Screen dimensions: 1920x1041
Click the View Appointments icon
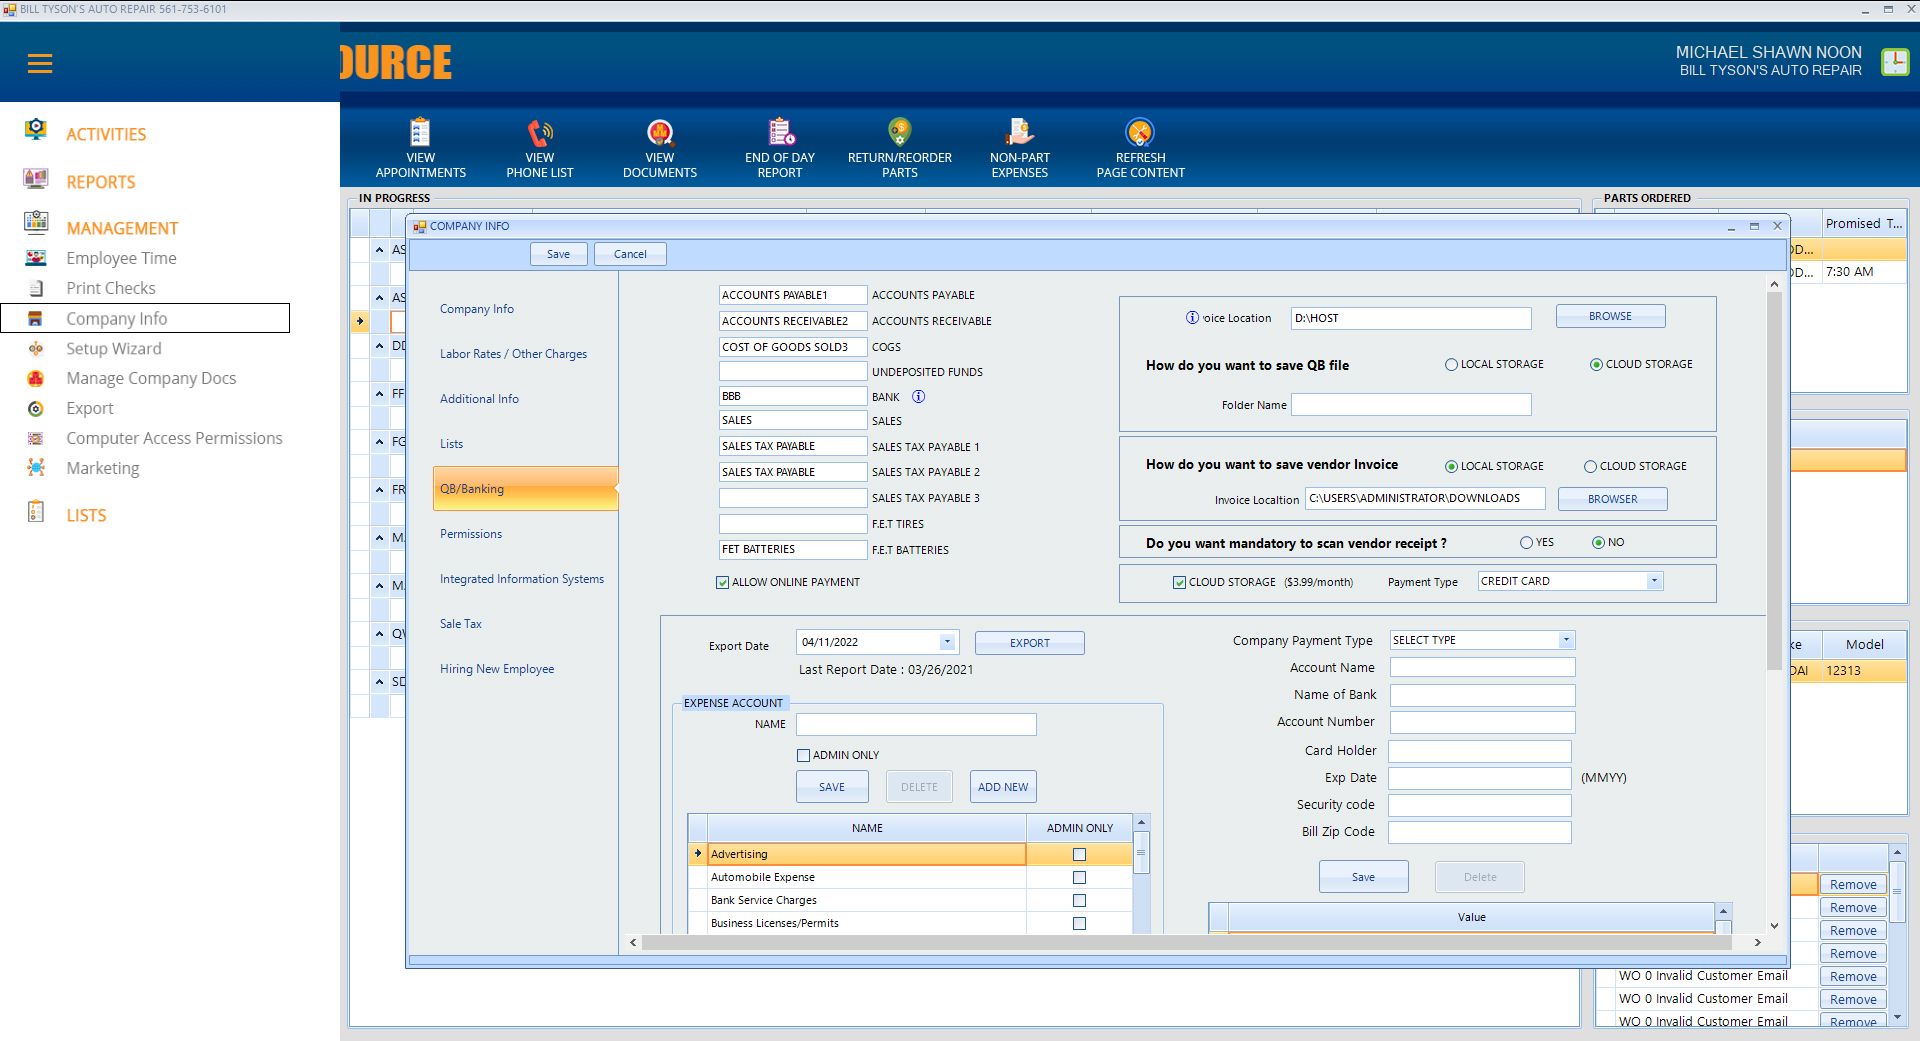420,133
